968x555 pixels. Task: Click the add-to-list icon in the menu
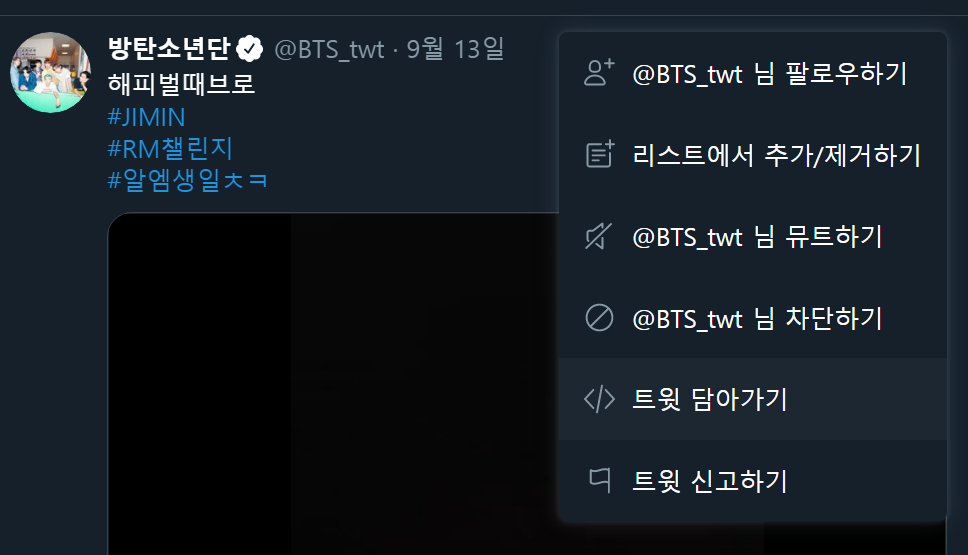pos(599,154)
